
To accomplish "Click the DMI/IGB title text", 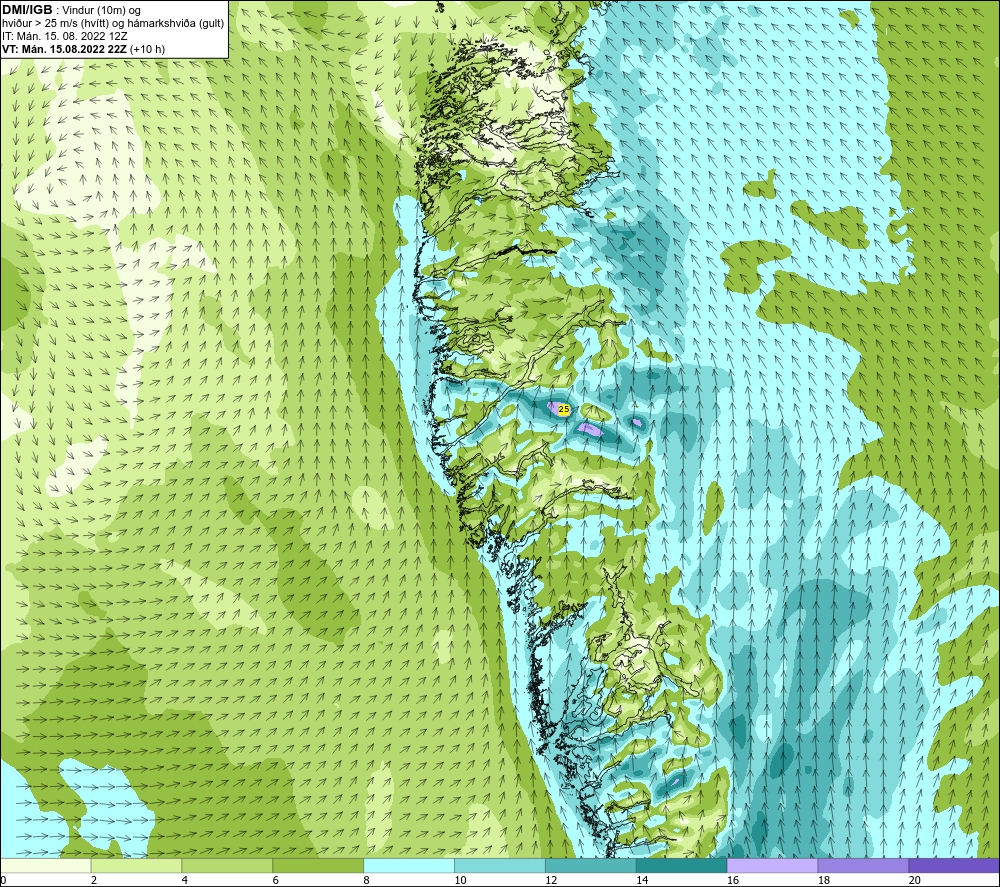I will pos(27,10).
